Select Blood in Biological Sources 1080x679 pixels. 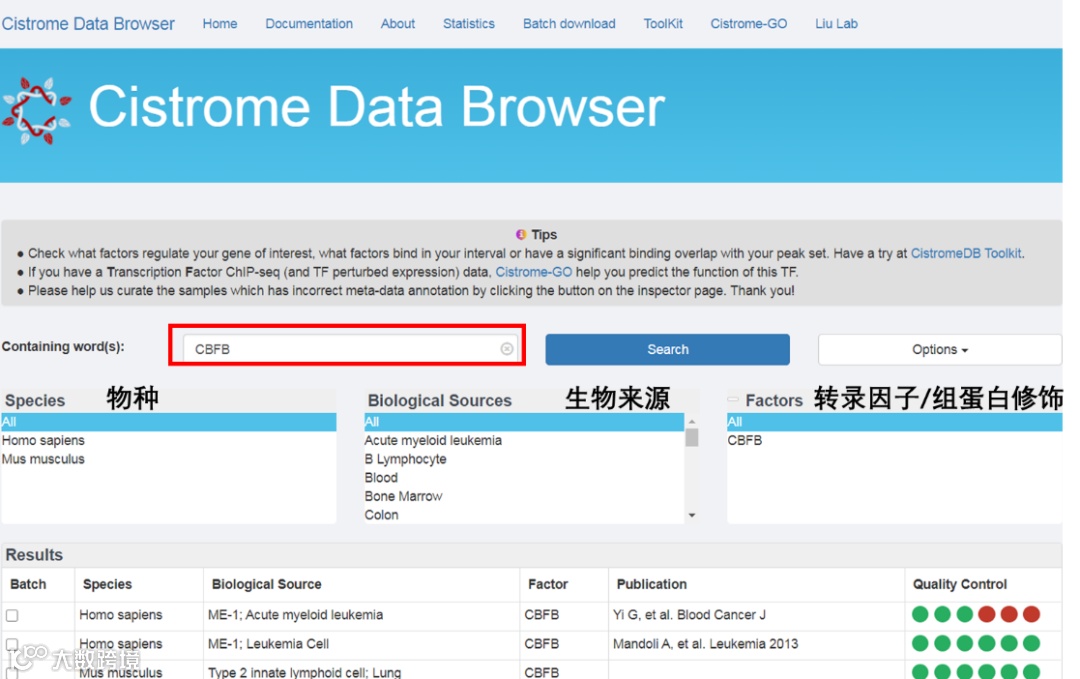coord(524,477)
